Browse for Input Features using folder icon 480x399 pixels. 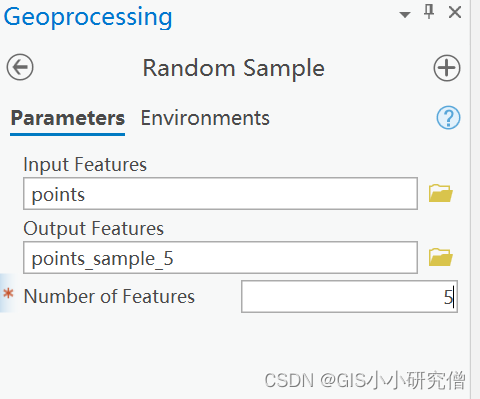[x=440, y=193]
